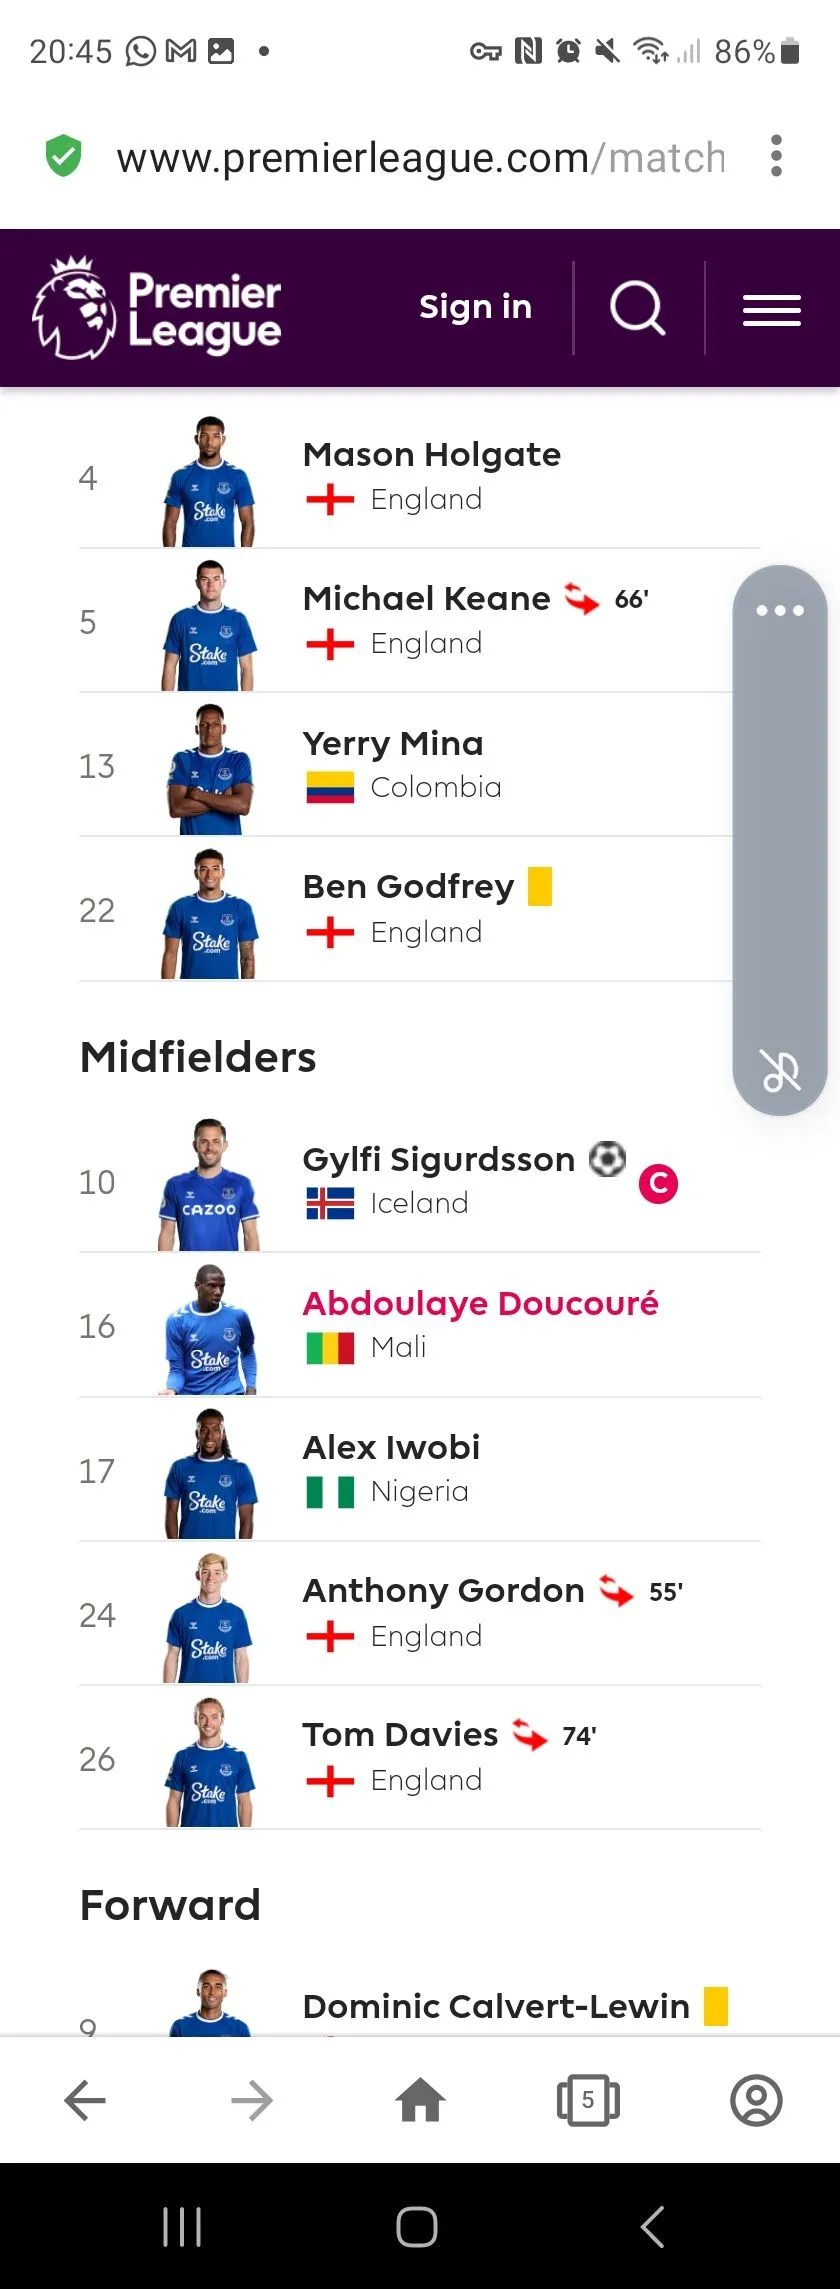
Task: Tap the floating panel mute-music icon
Action: coord(780,1070)
